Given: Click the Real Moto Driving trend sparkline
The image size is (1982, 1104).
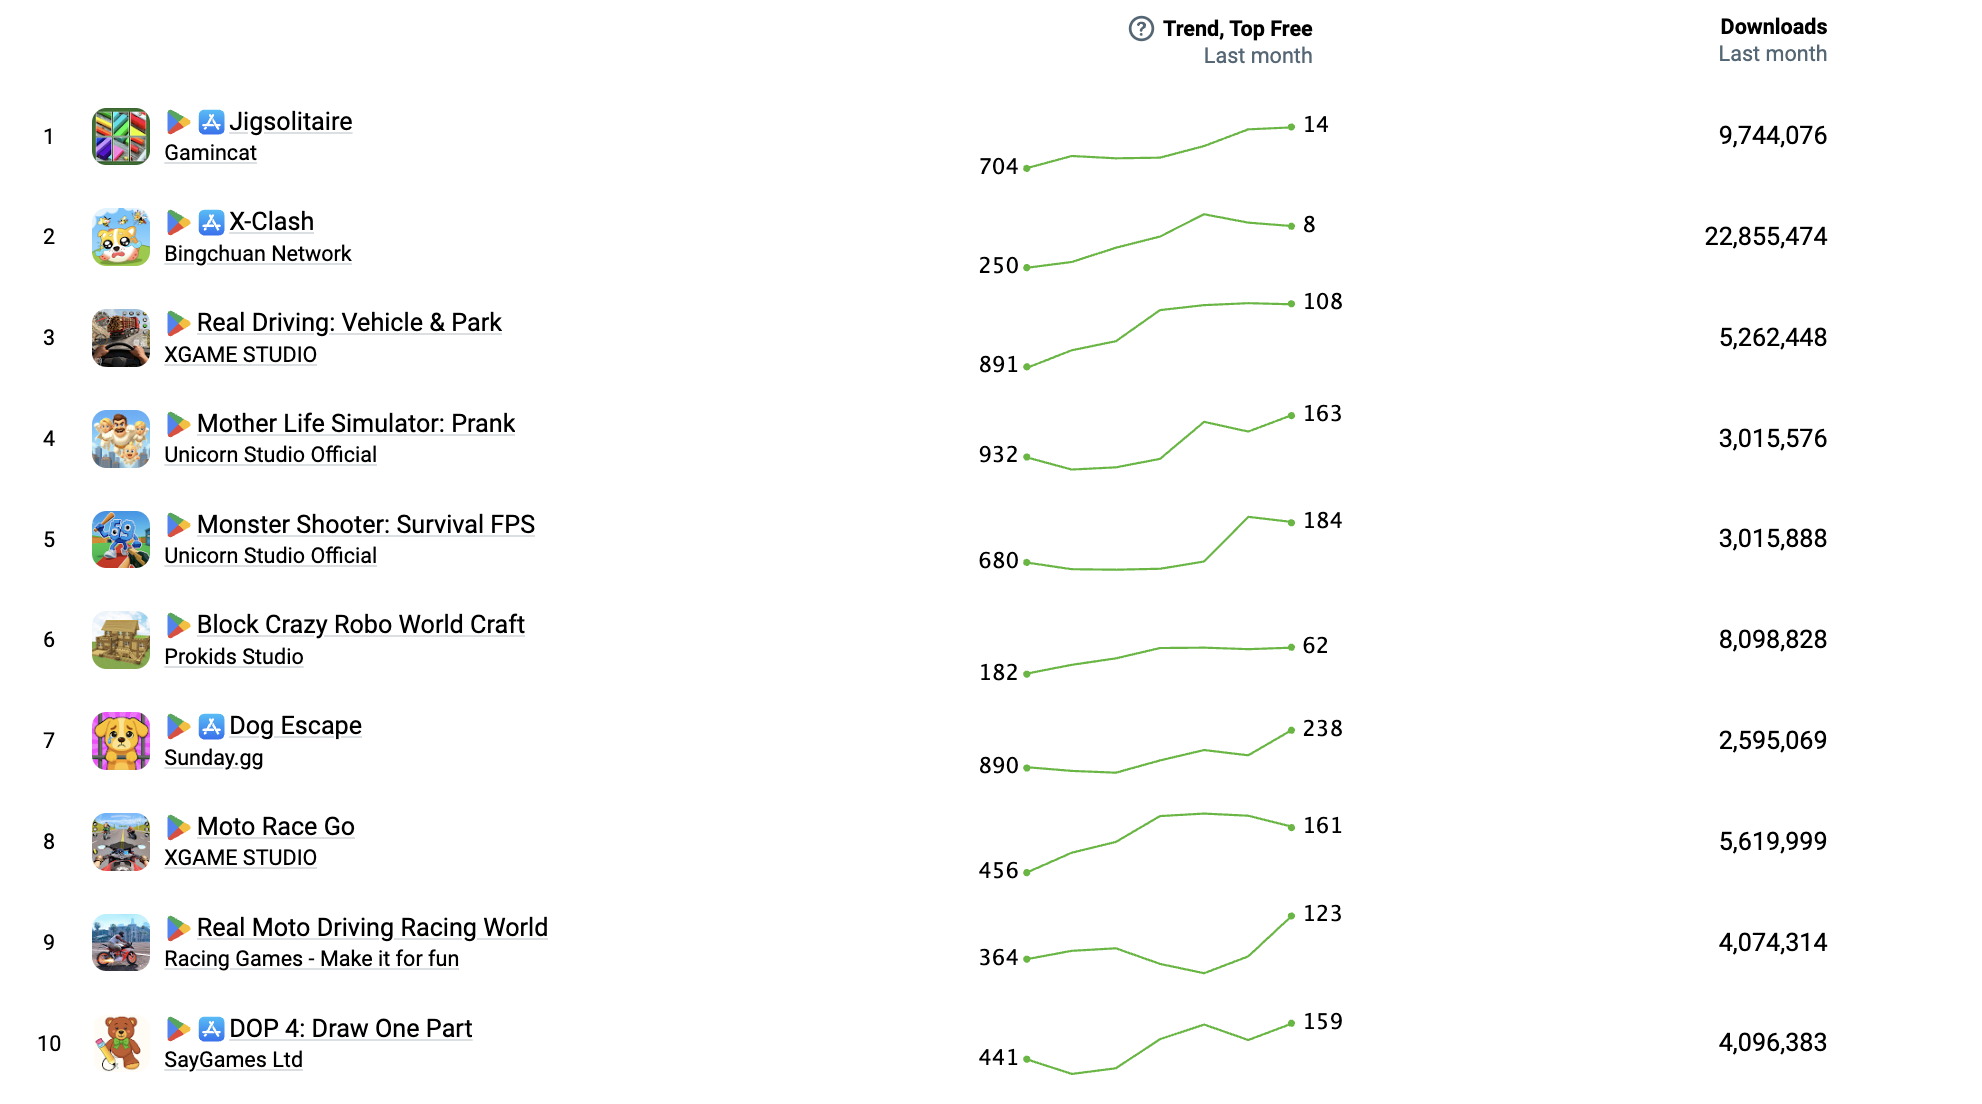Looking at the screenshot, I should 1159,944.
